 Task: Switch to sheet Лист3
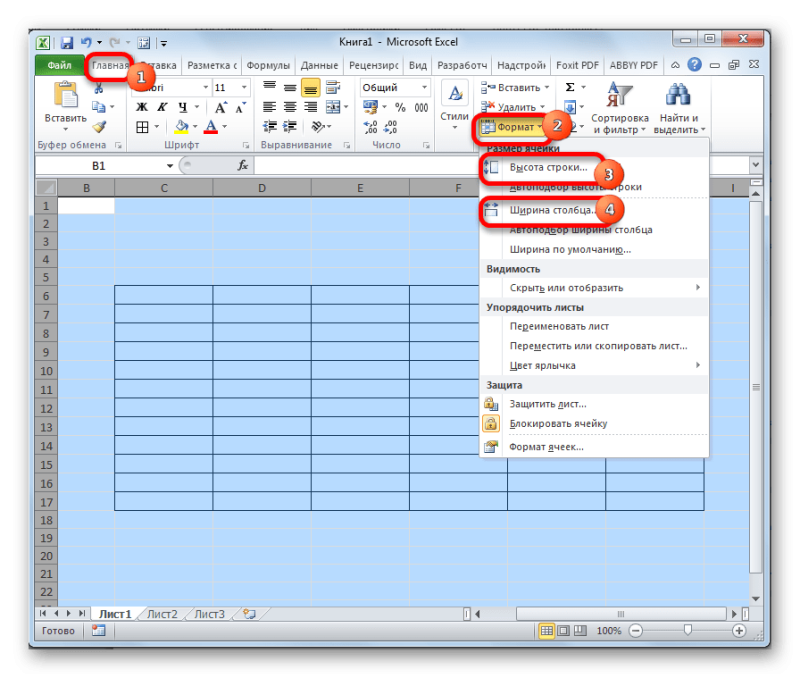tap(209, 614)
